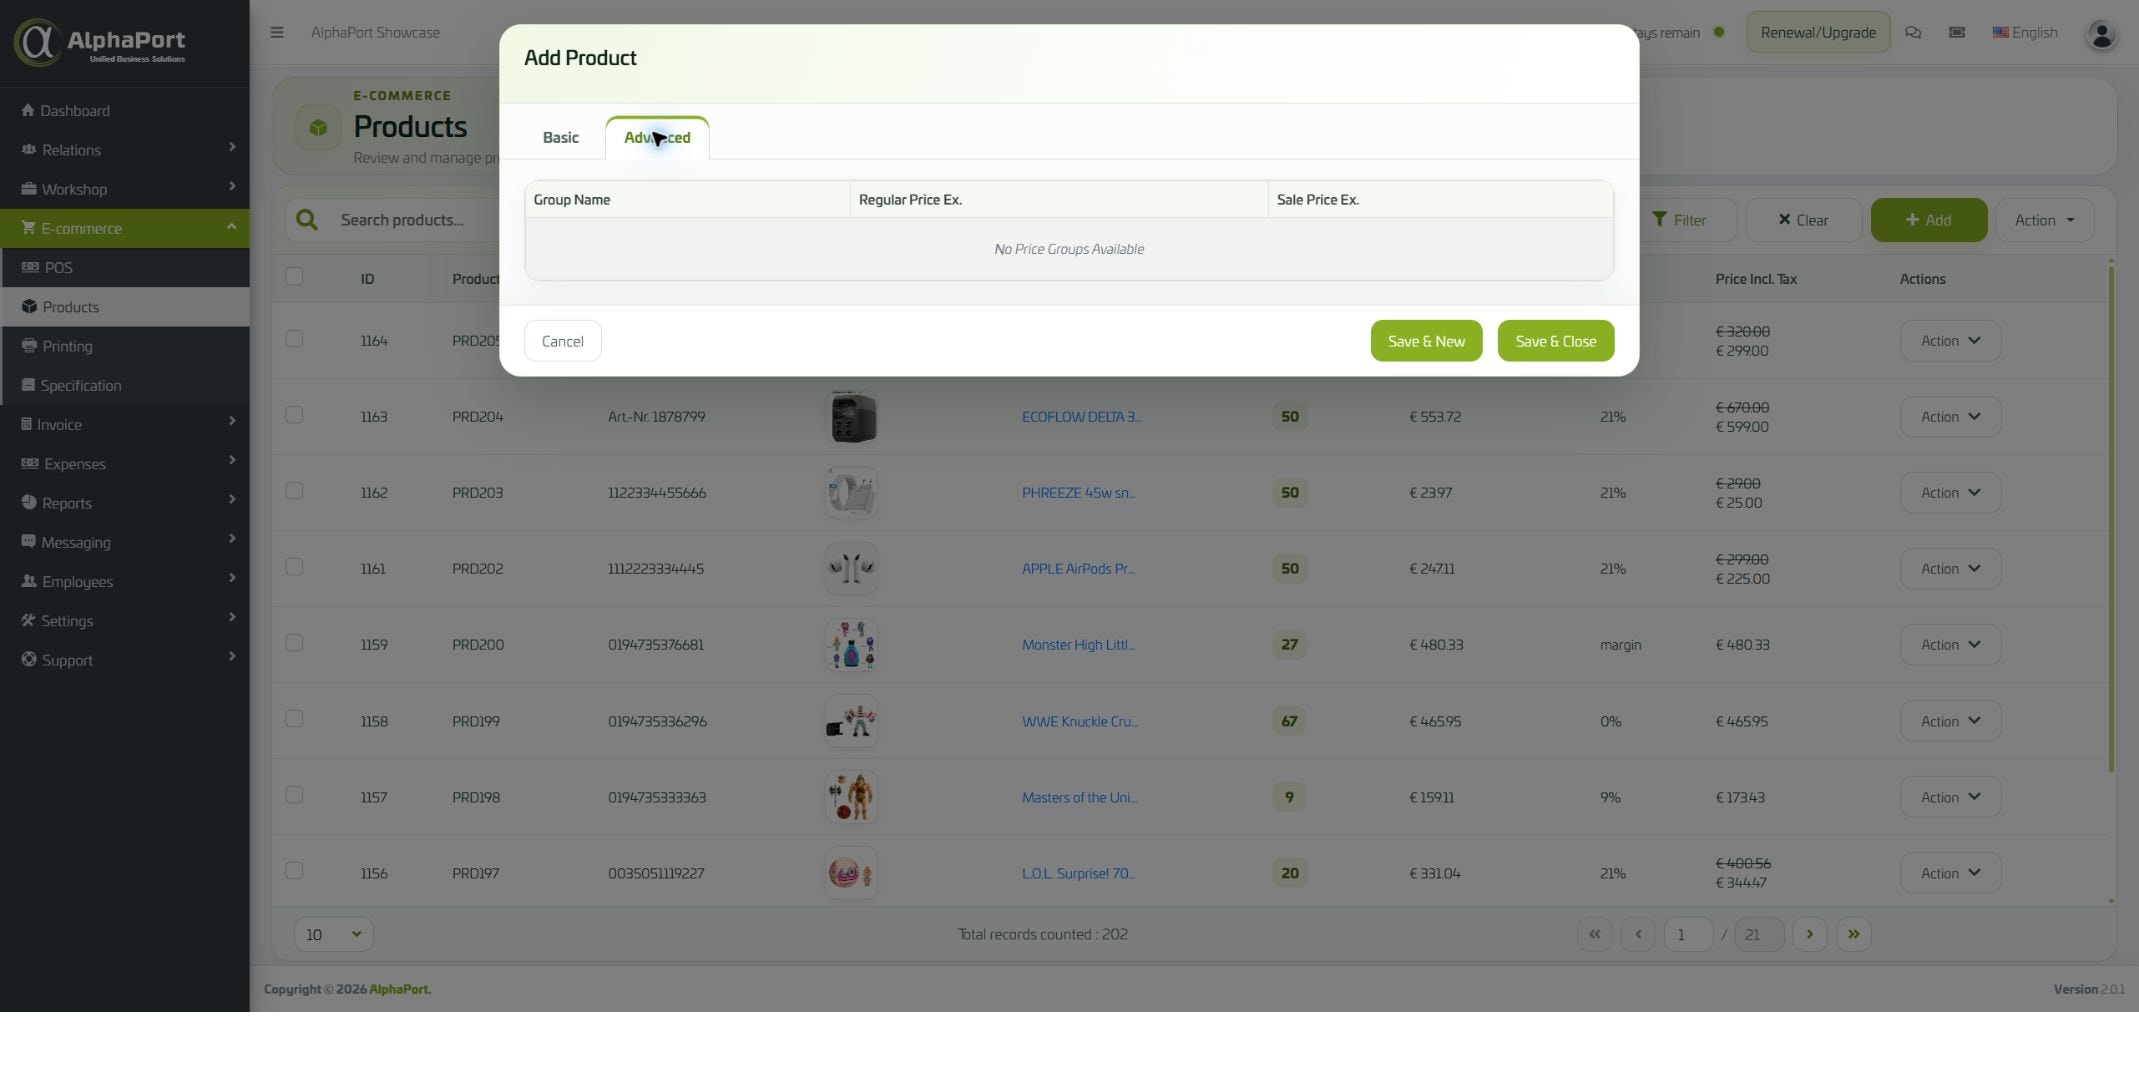This screenshot has width=2139, height=1080.
Task: Go to previous page of the table
Action: pos(1637,934)
